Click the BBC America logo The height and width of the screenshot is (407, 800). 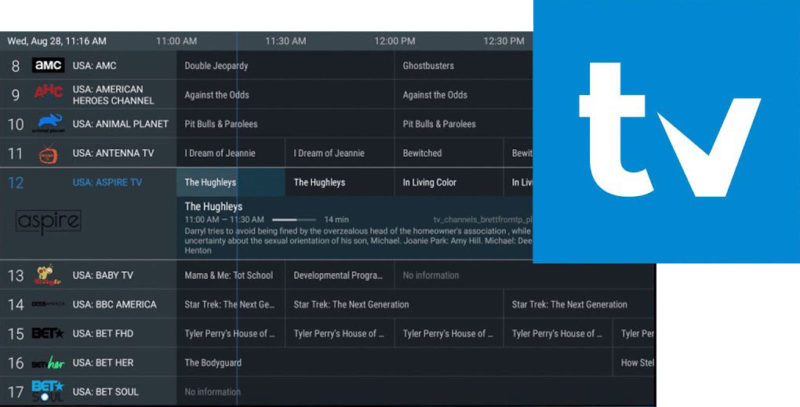(x=48, y=304)
